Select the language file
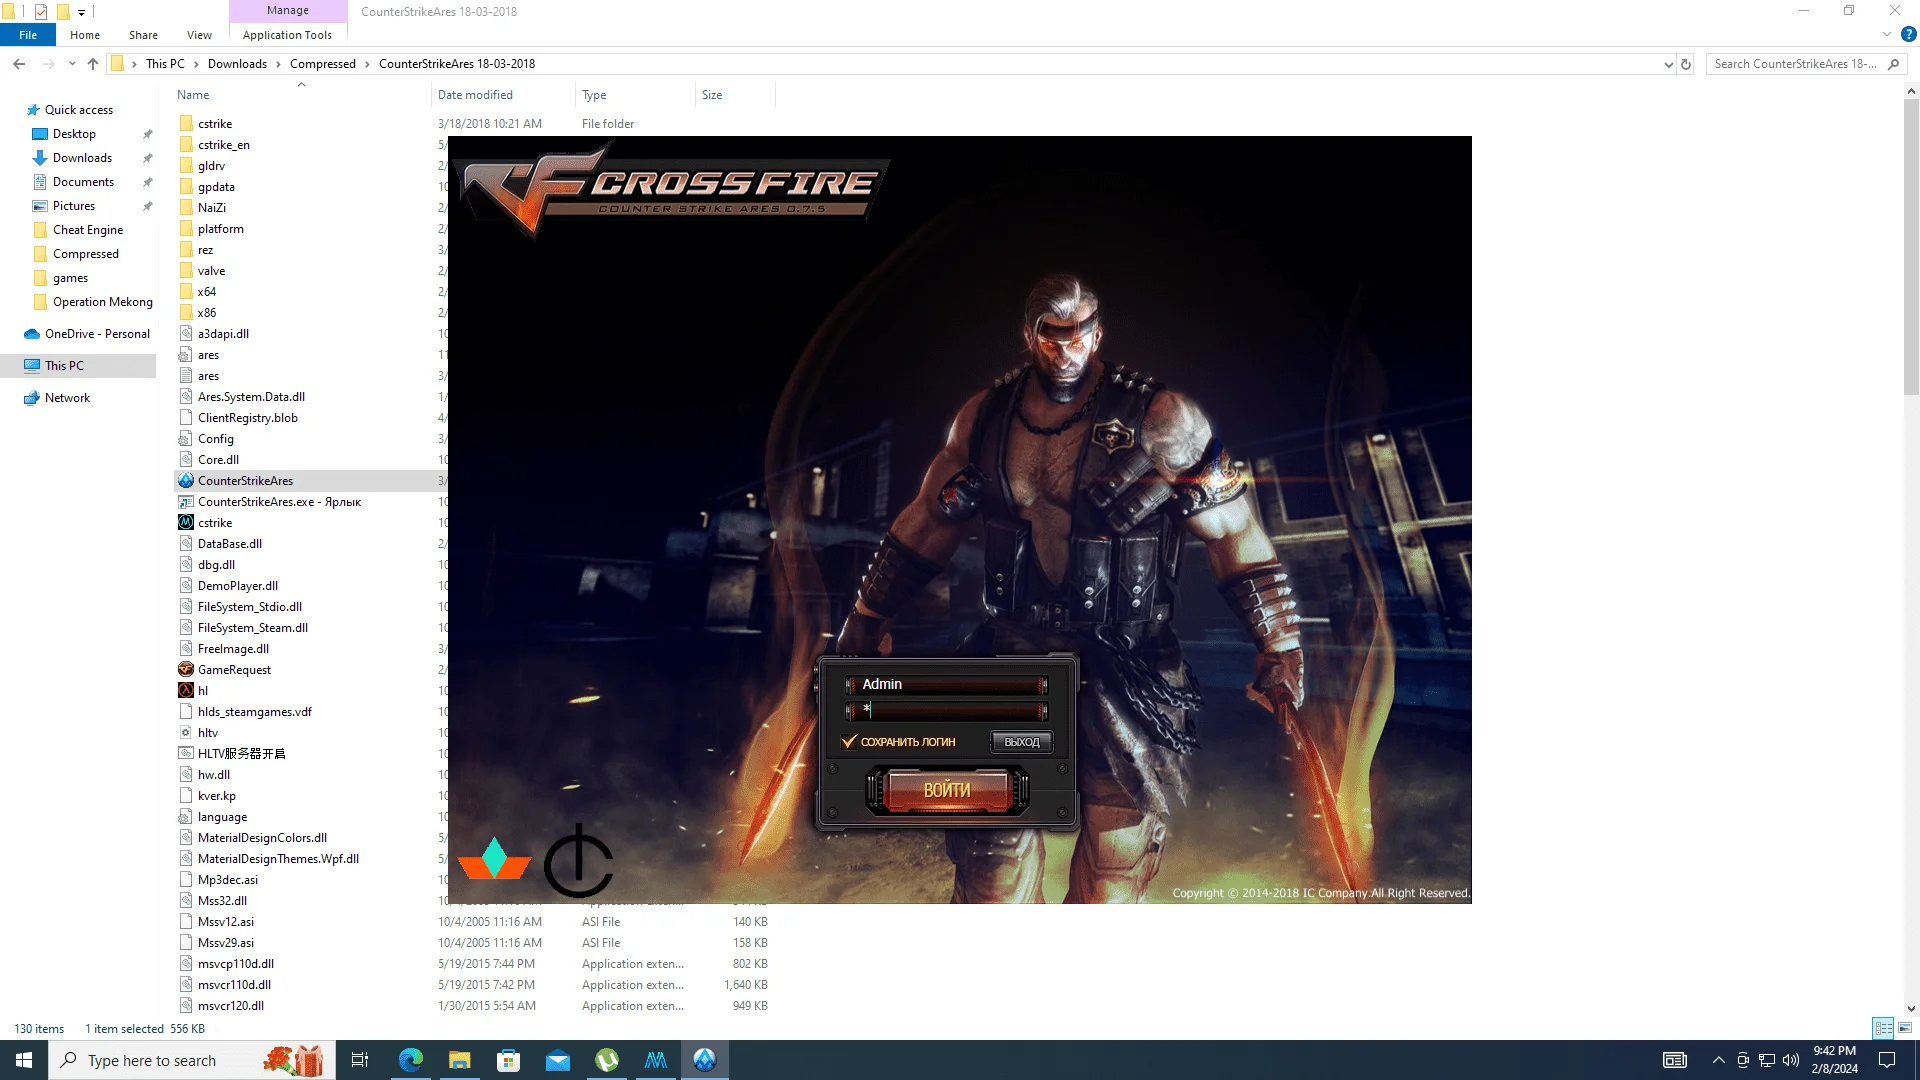 (x=222, y=817)
